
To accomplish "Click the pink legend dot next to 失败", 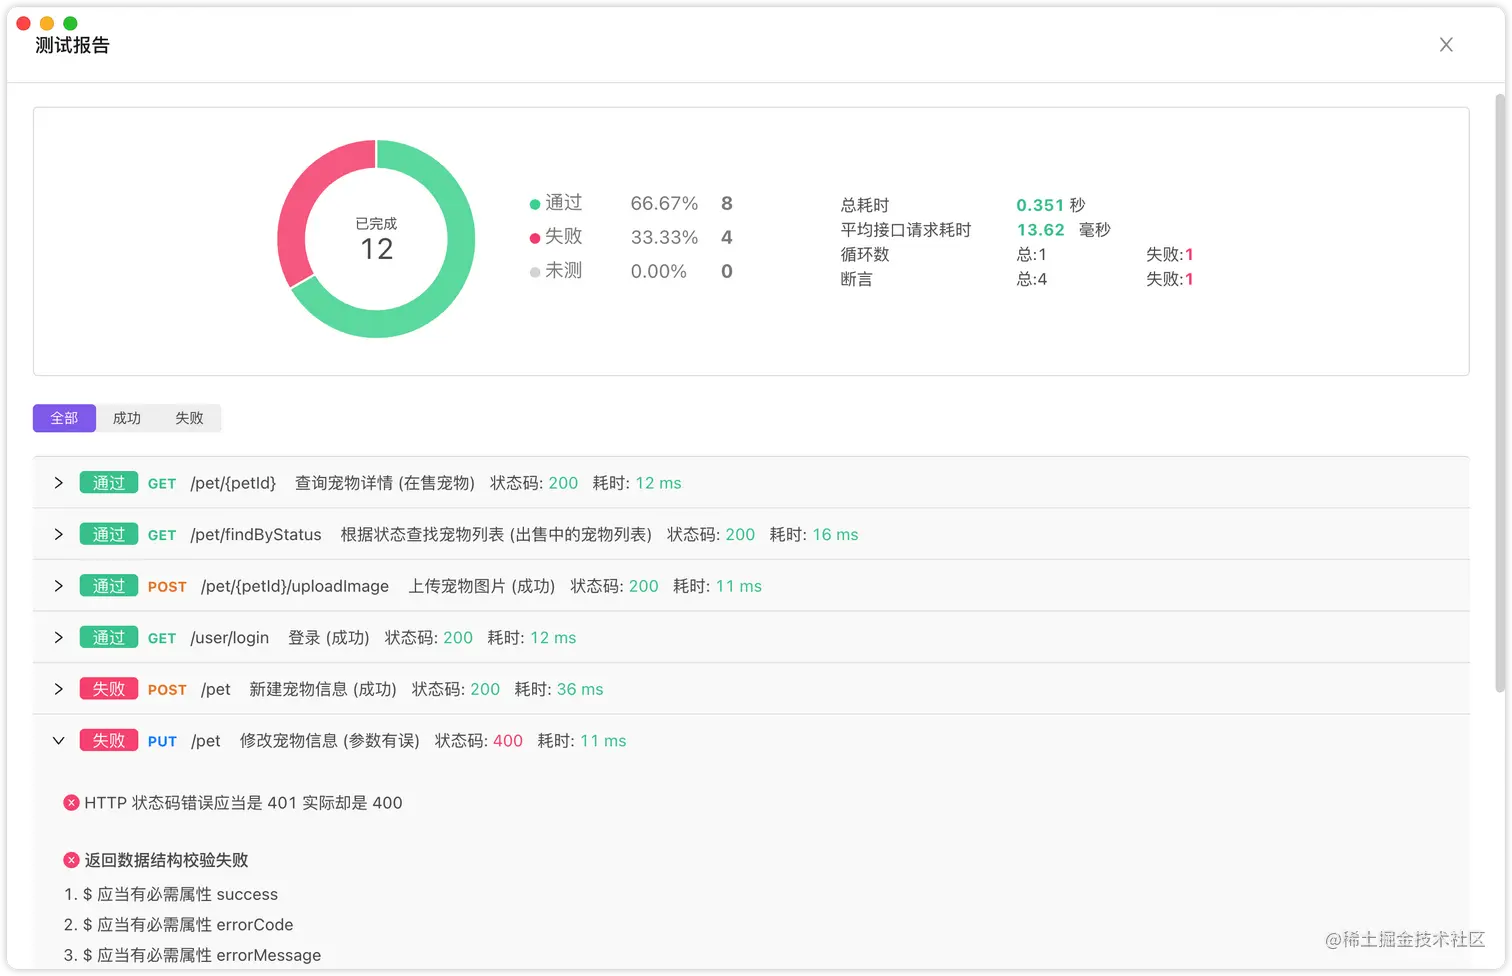I will (534, 236).
